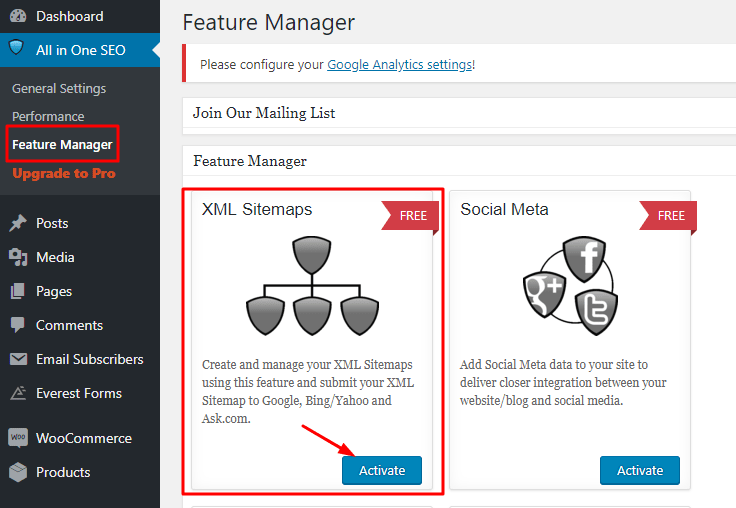The height and width of the screenshot is (508, 736).
Task: Click the Google Plus shield in the Social Meta graphic
Action: (x=544, y=294)
